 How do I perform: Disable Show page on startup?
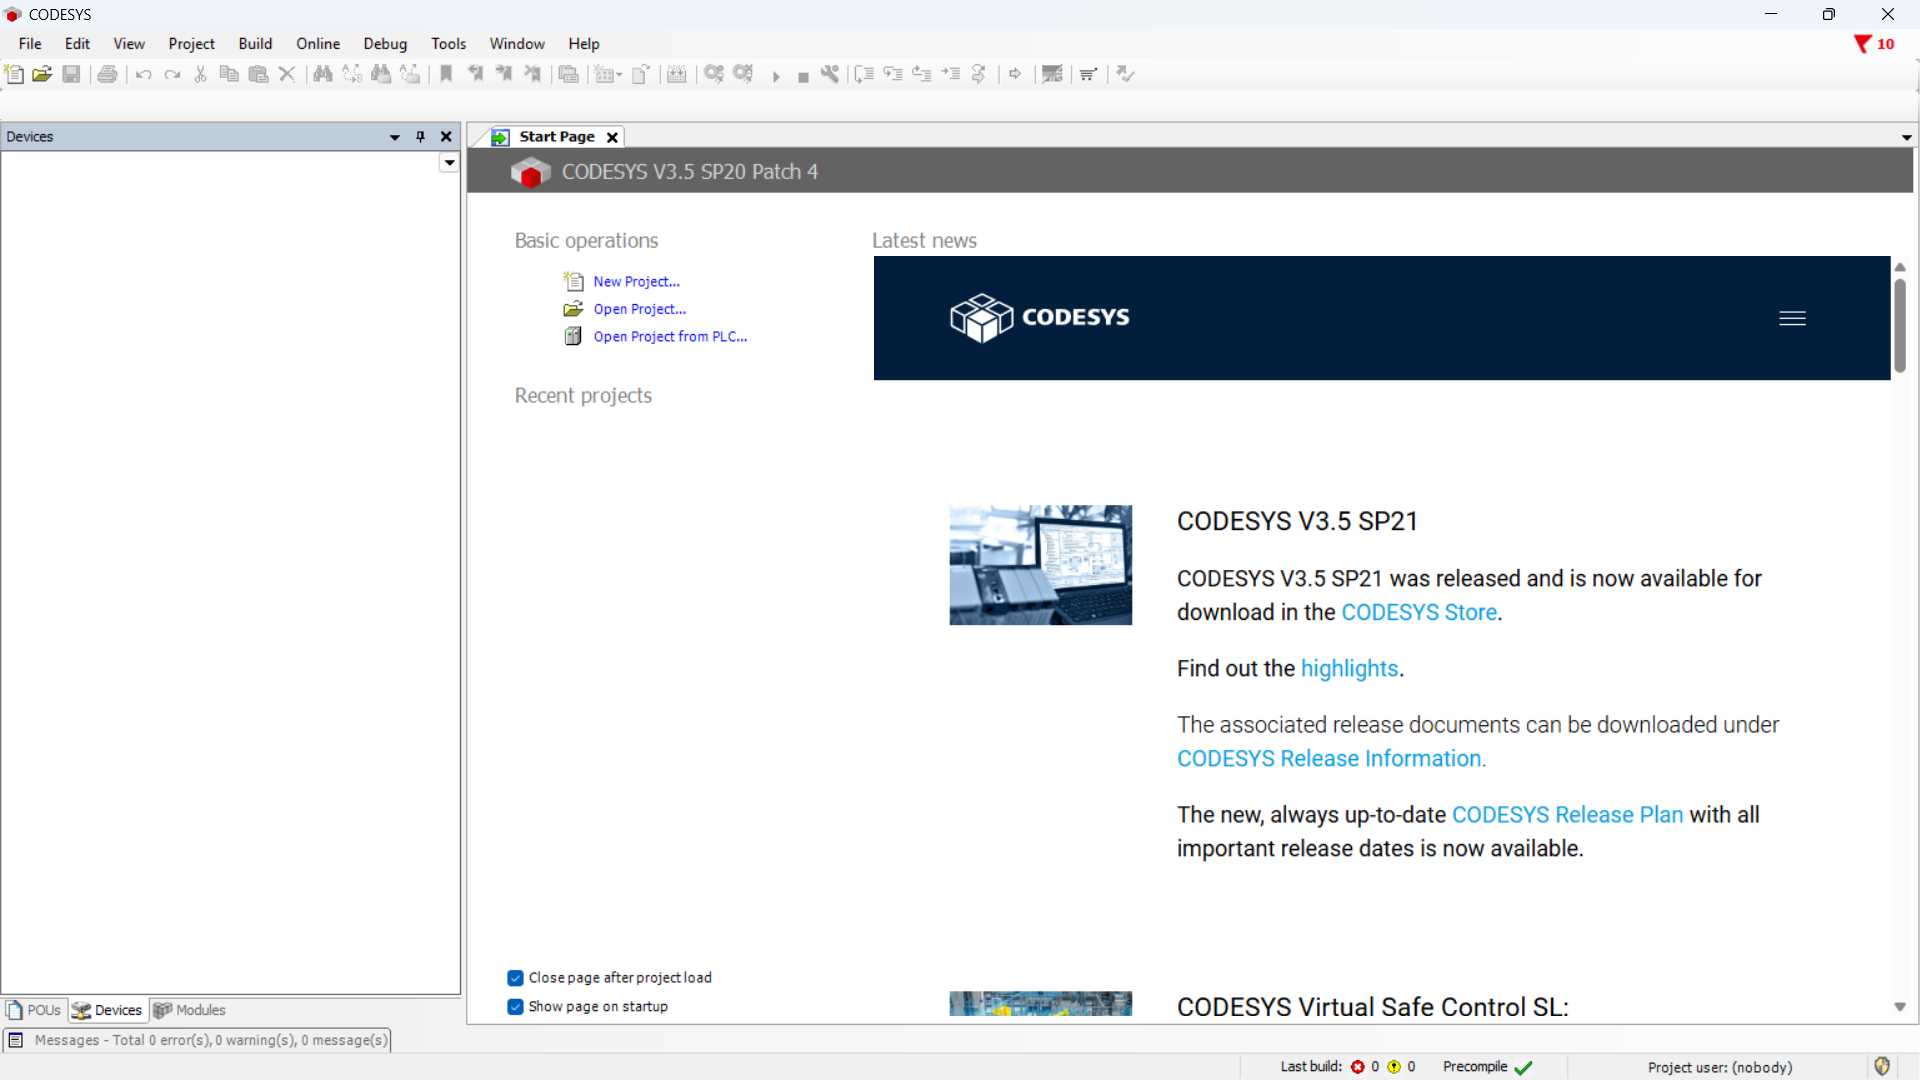pos(515,1006)
